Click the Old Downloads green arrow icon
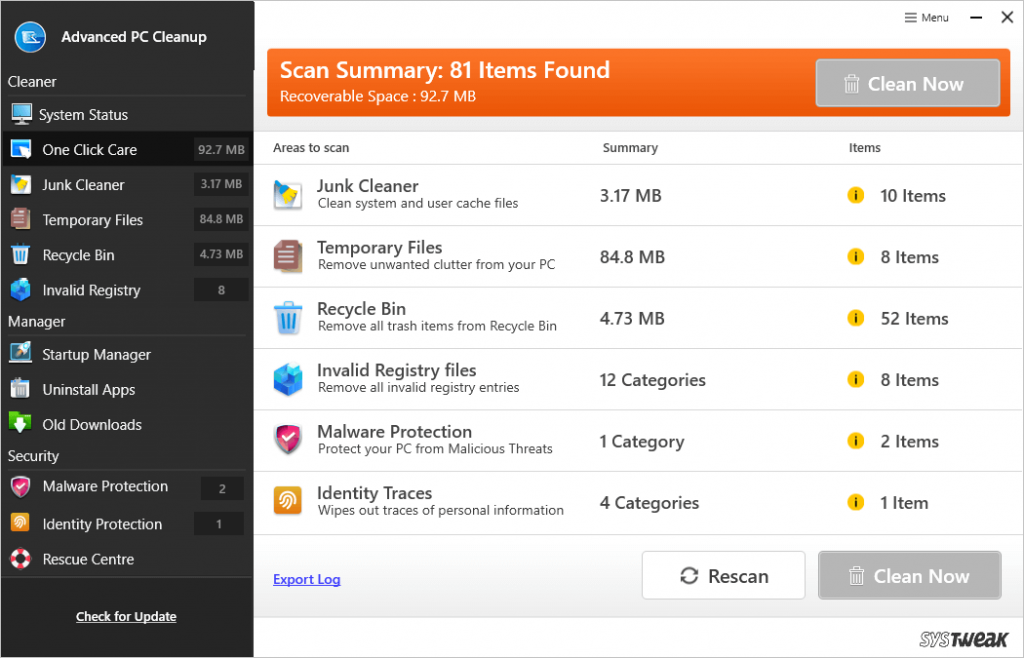 pos(20,423)
